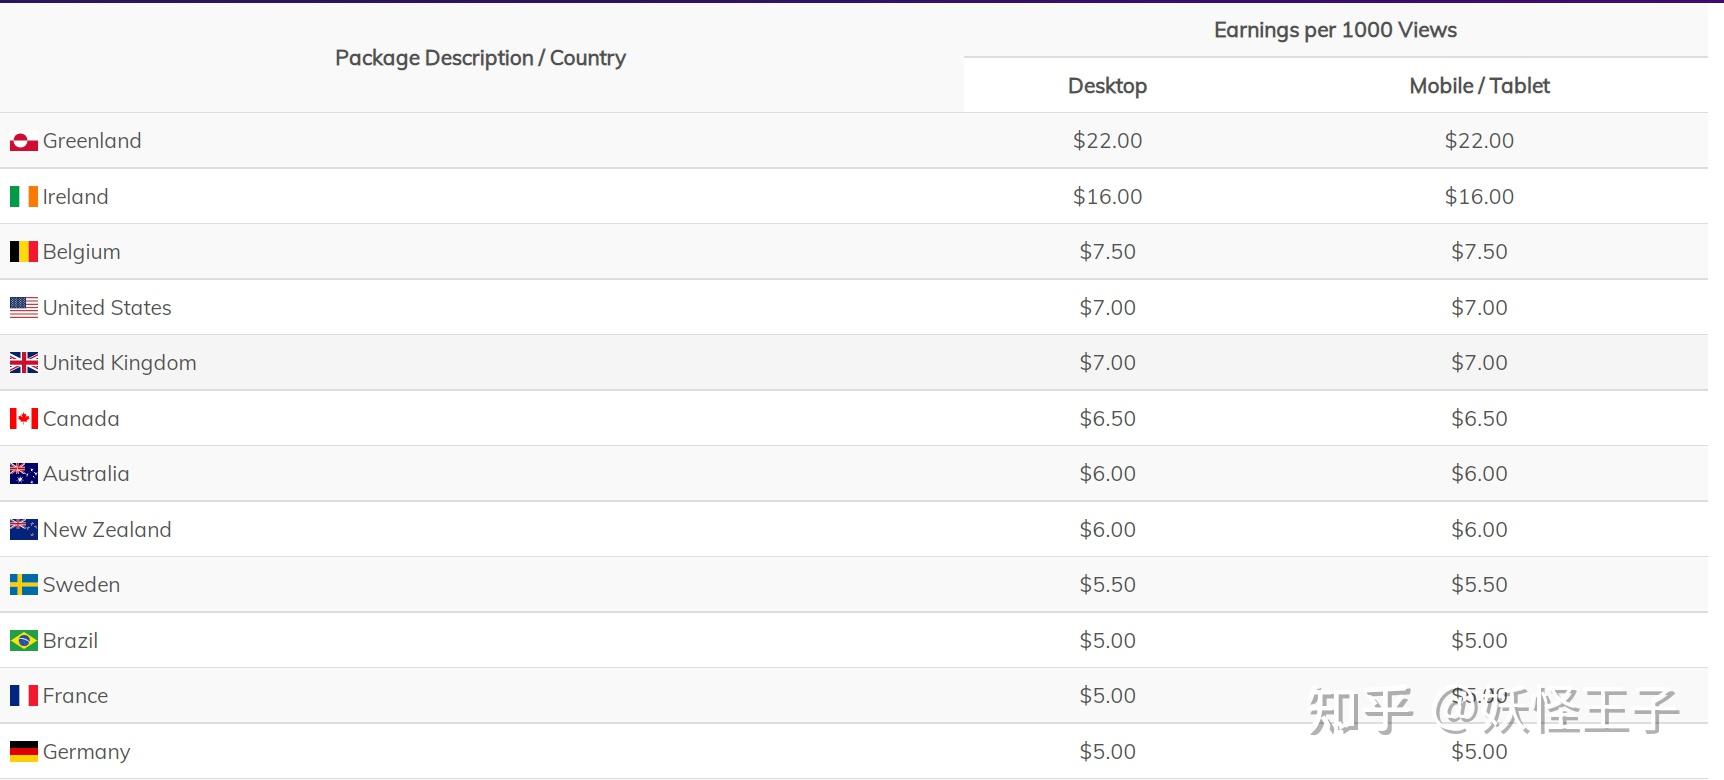
Task: Click the United Kingdom flag icon
Action: (x=24, y=363)
